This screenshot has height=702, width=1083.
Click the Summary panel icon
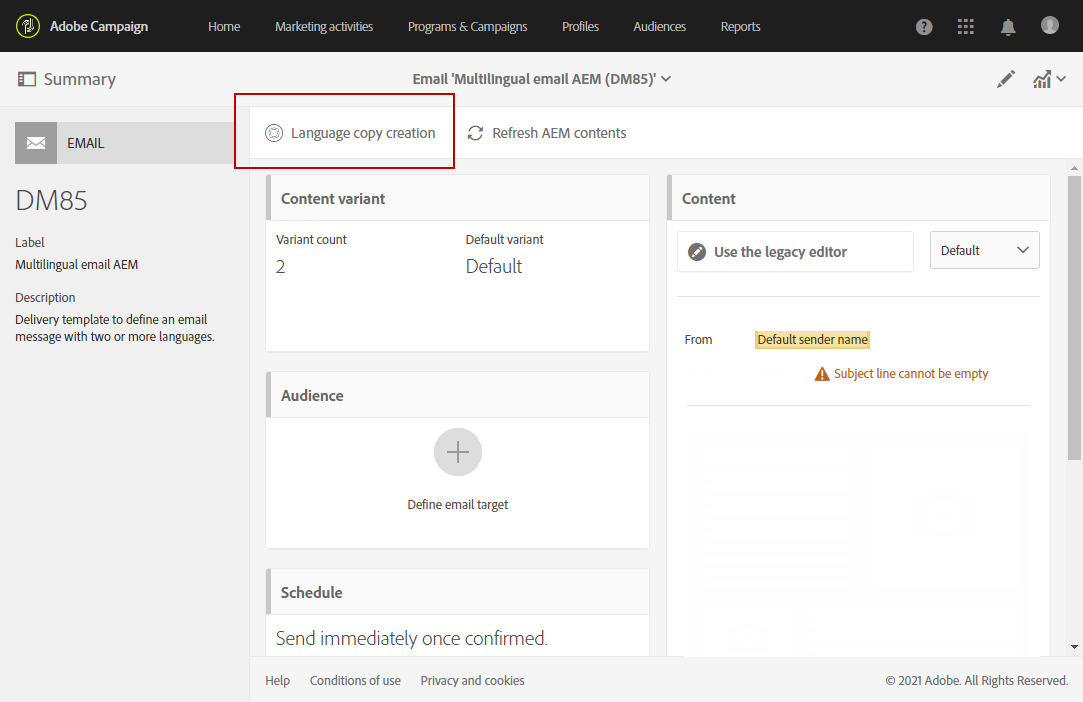(27, 79)
